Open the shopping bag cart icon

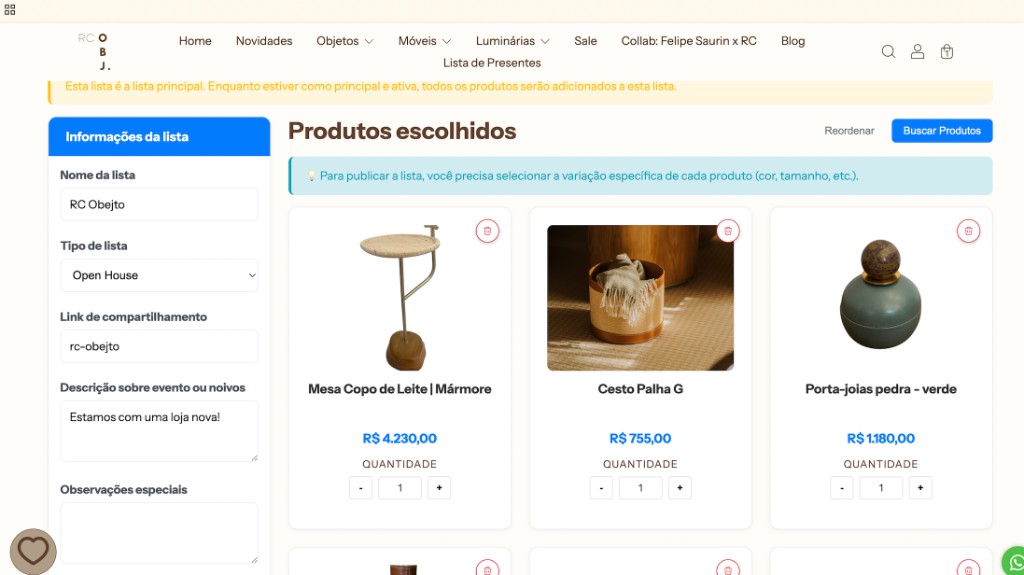tap(947, 52)
